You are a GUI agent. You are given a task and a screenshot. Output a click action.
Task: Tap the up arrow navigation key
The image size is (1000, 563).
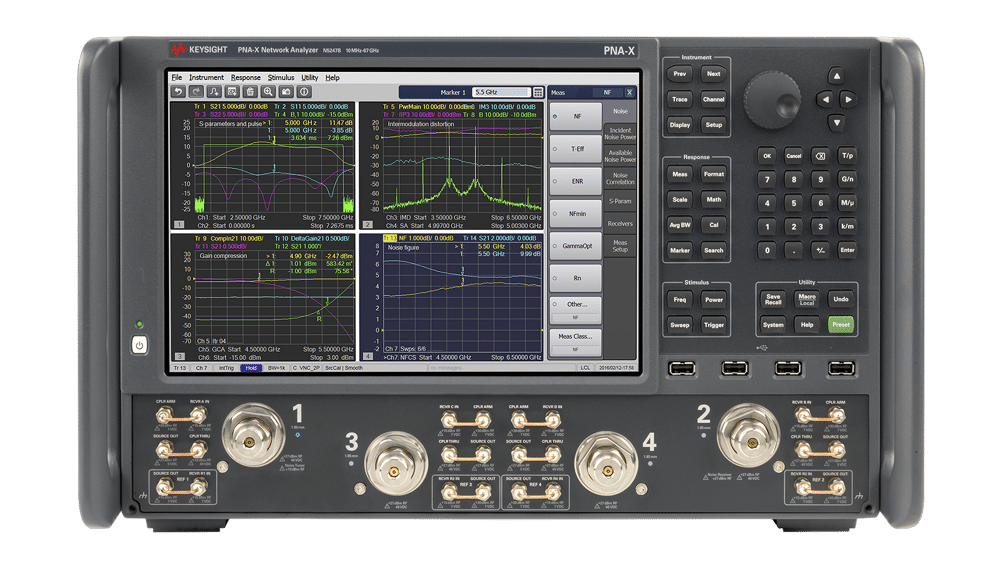pyautogui.click(x=837, y=76)
